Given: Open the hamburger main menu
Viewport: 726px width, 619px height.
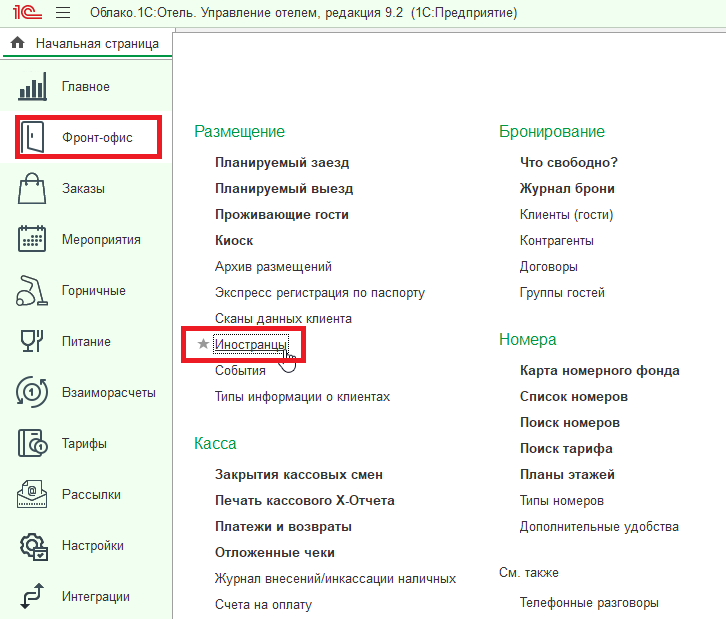Looking at the screenshot, I should [x=63, y=13].
